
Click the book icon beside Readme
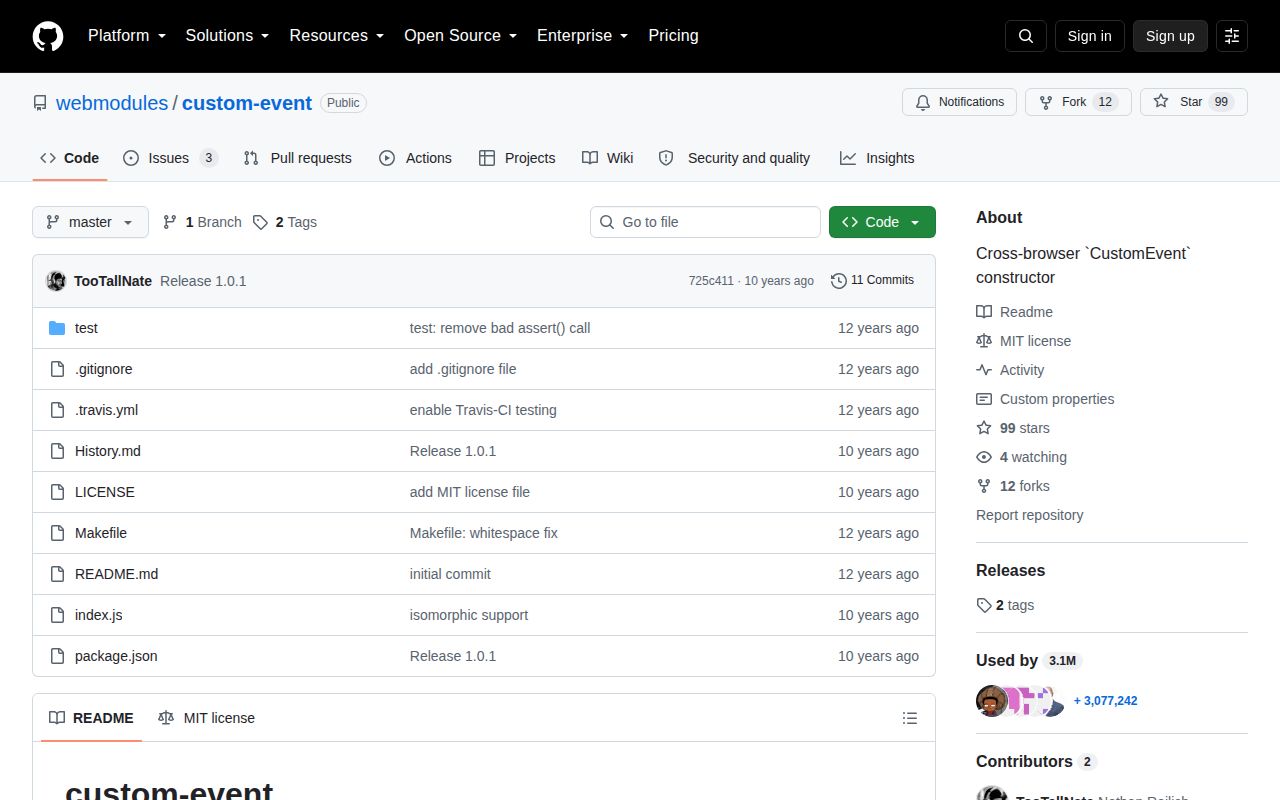tap(984, 312)
